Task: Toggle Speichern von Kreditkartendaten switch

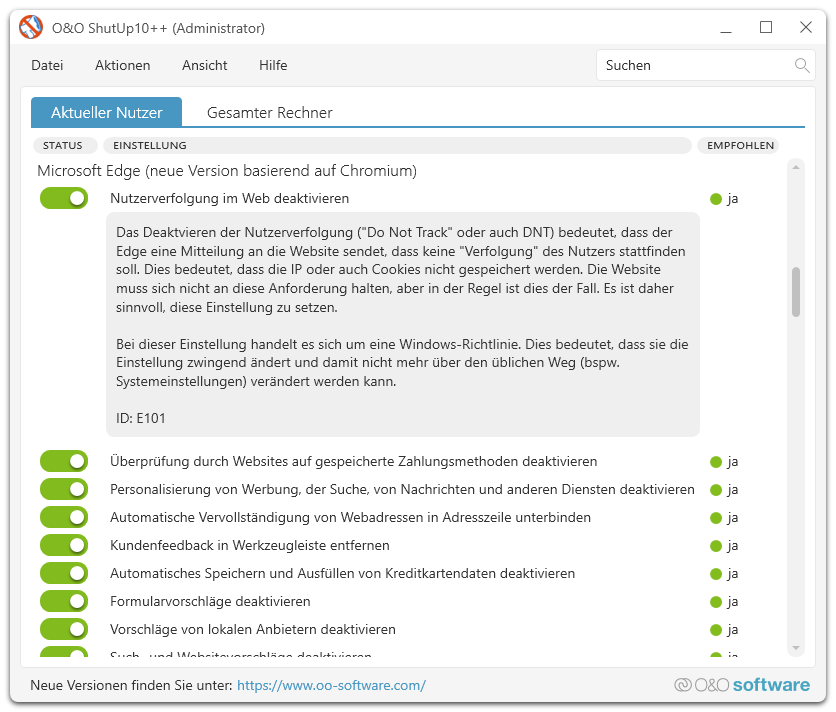Action: (64, 573)
